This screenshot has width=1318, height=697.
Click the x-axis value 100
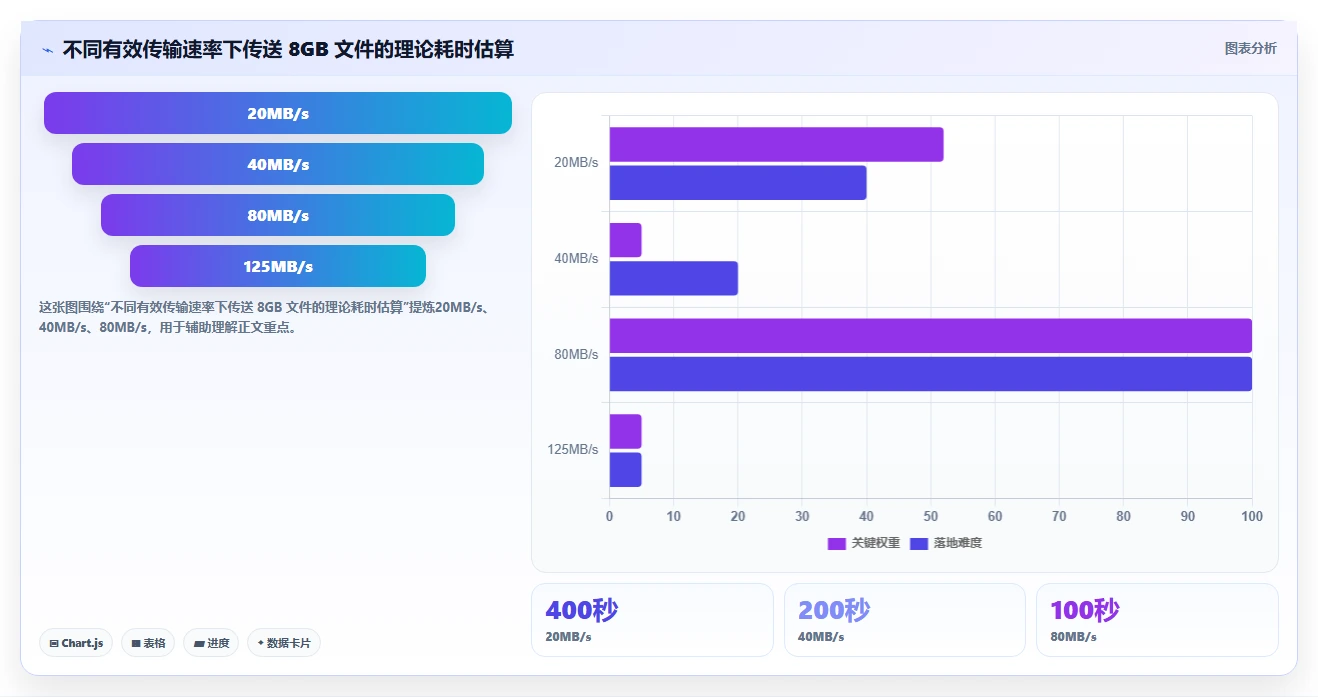coord(1252,517)
